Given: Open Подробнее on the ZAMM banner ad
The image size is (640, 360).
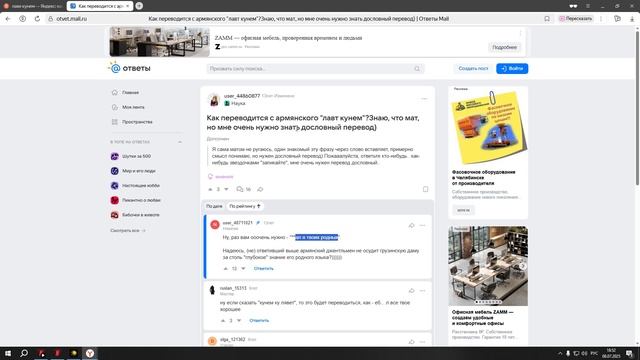Looking at the screenshot, I should [504, 47].
